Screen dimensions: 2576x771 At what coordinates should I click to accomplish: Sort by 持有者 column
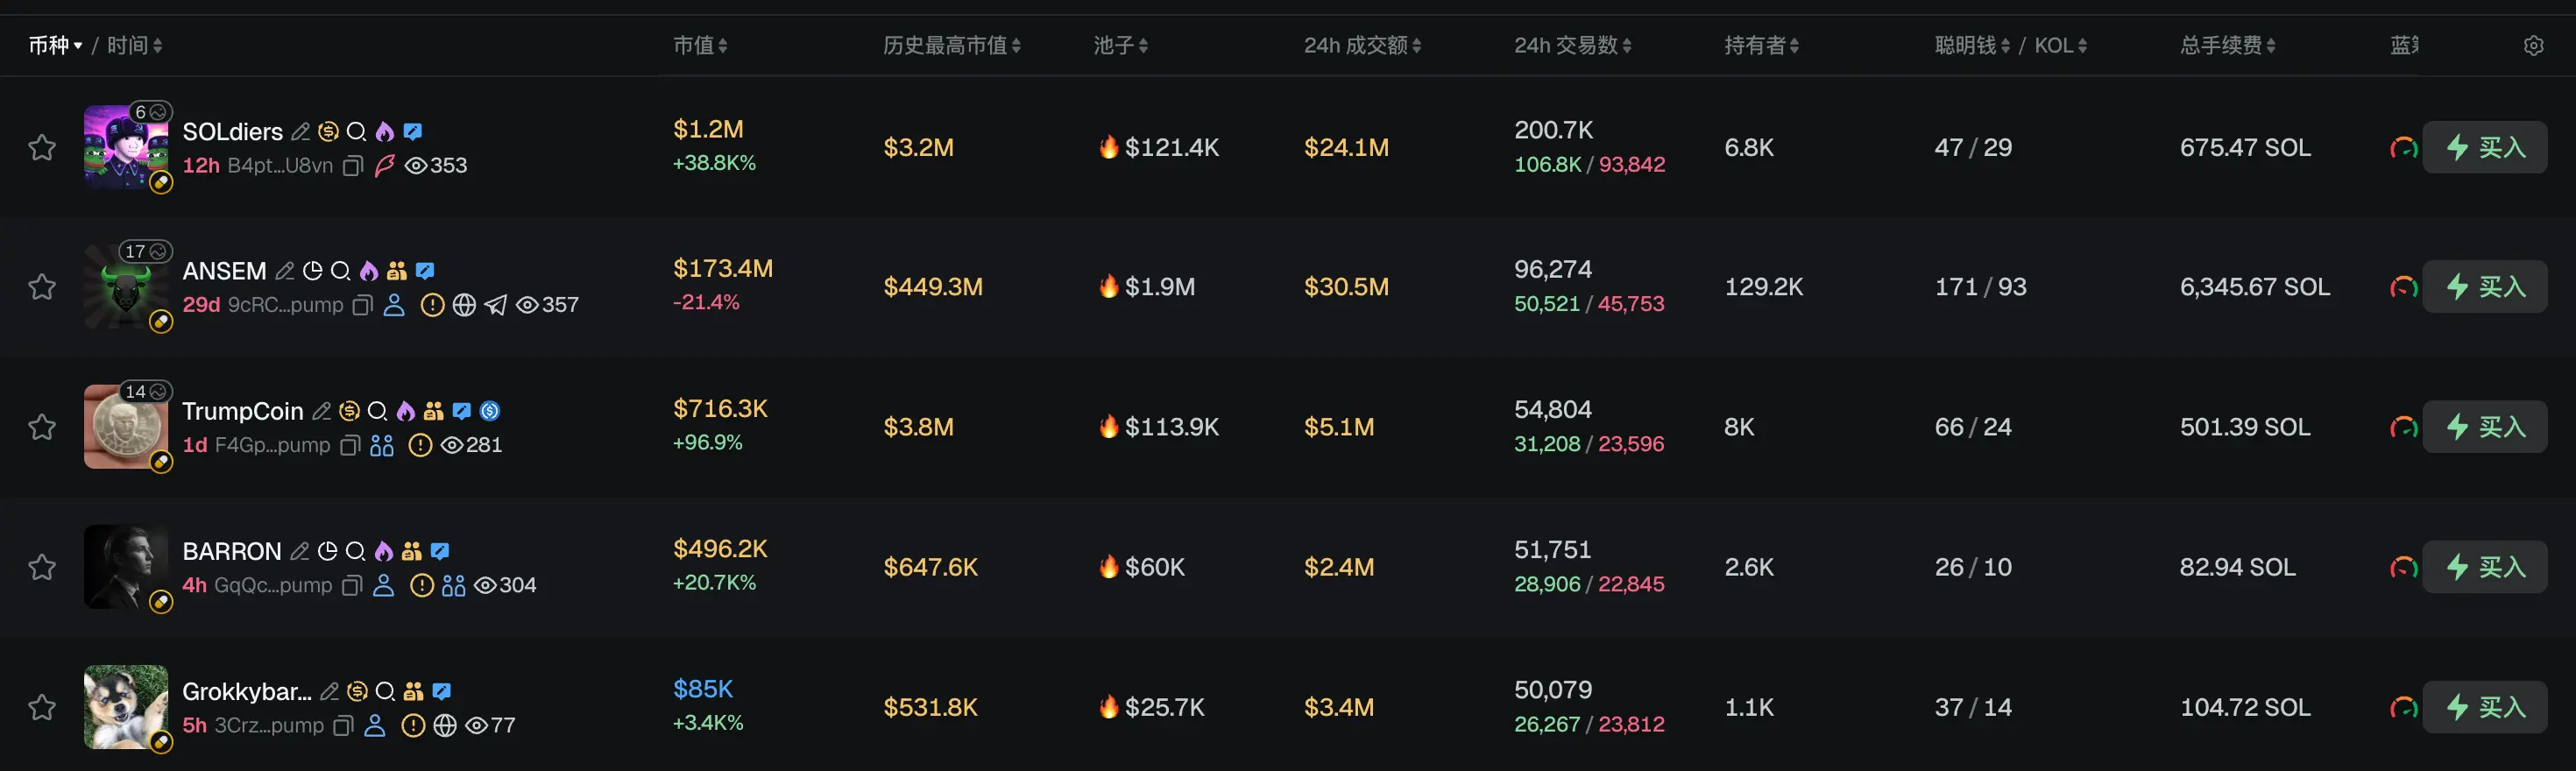click(x=1762, y=46)
